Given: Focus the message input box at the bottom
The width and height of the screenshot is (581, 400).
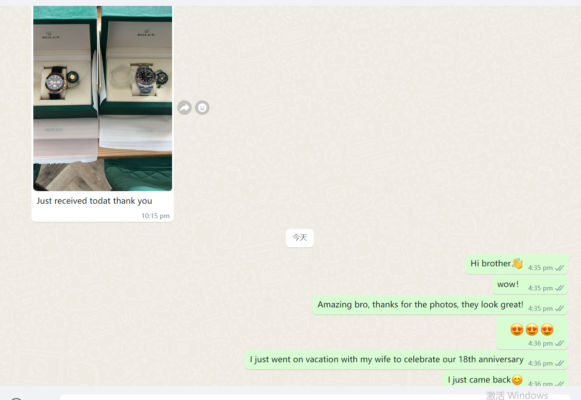Looking at the screenshot, I should click(x=315, y=397).
